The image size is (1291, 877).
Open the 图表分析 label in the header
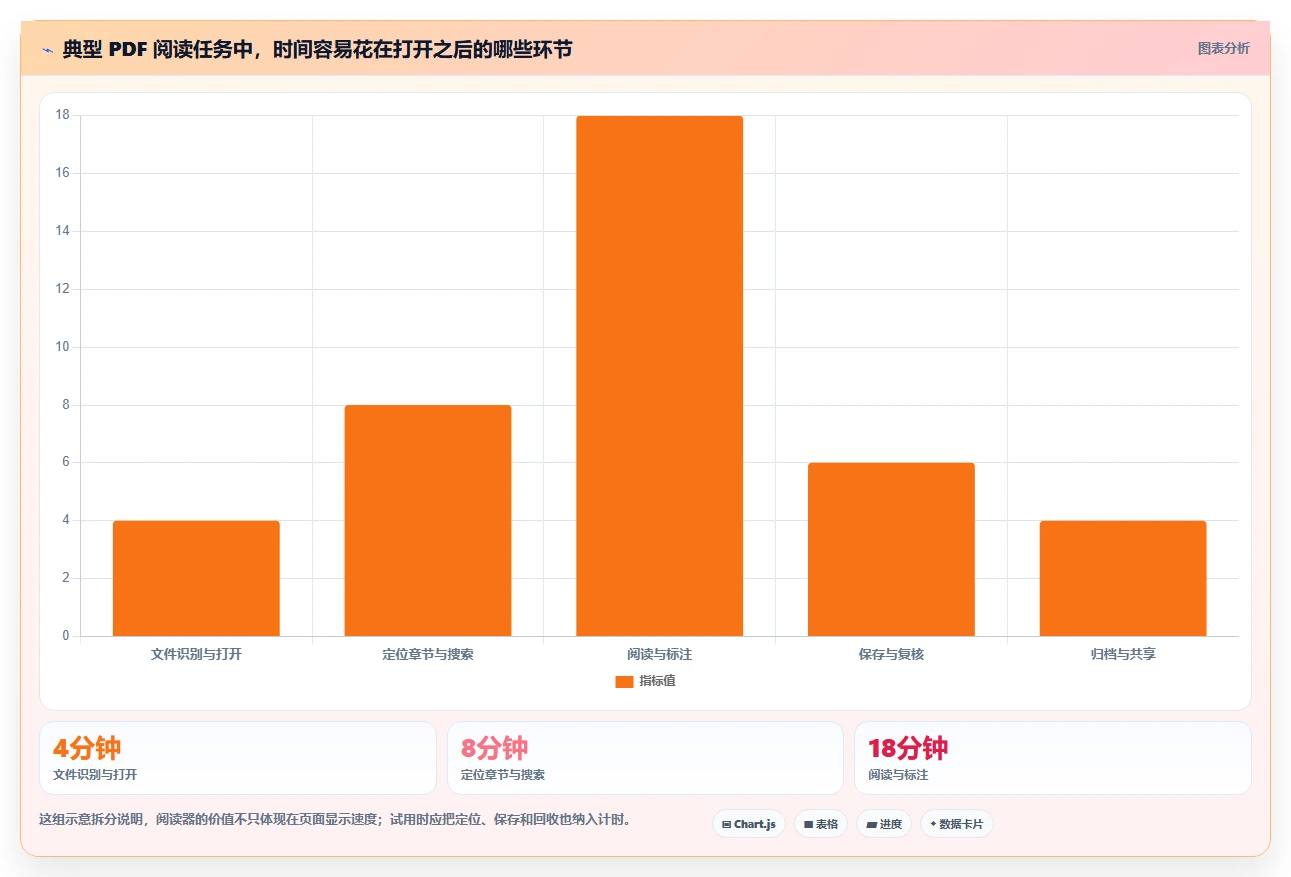pos(1224,48)
